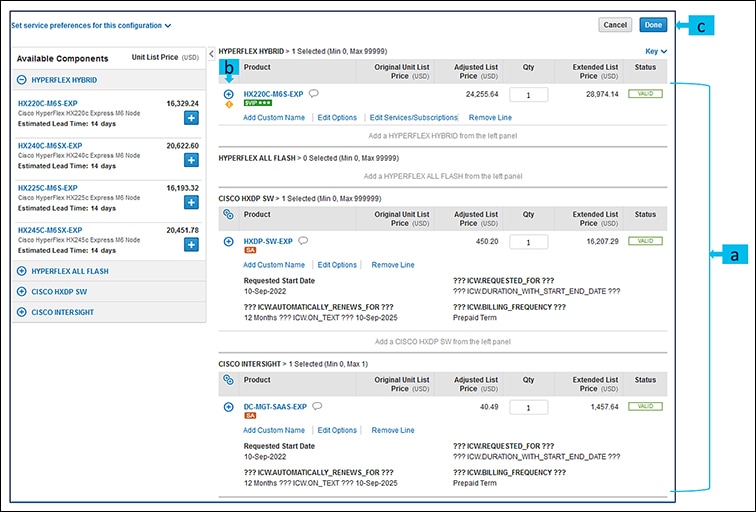Open Set service preferences for this configuration dropdown
This screenshot has width=756, height=512.
[x=91, y=26]
